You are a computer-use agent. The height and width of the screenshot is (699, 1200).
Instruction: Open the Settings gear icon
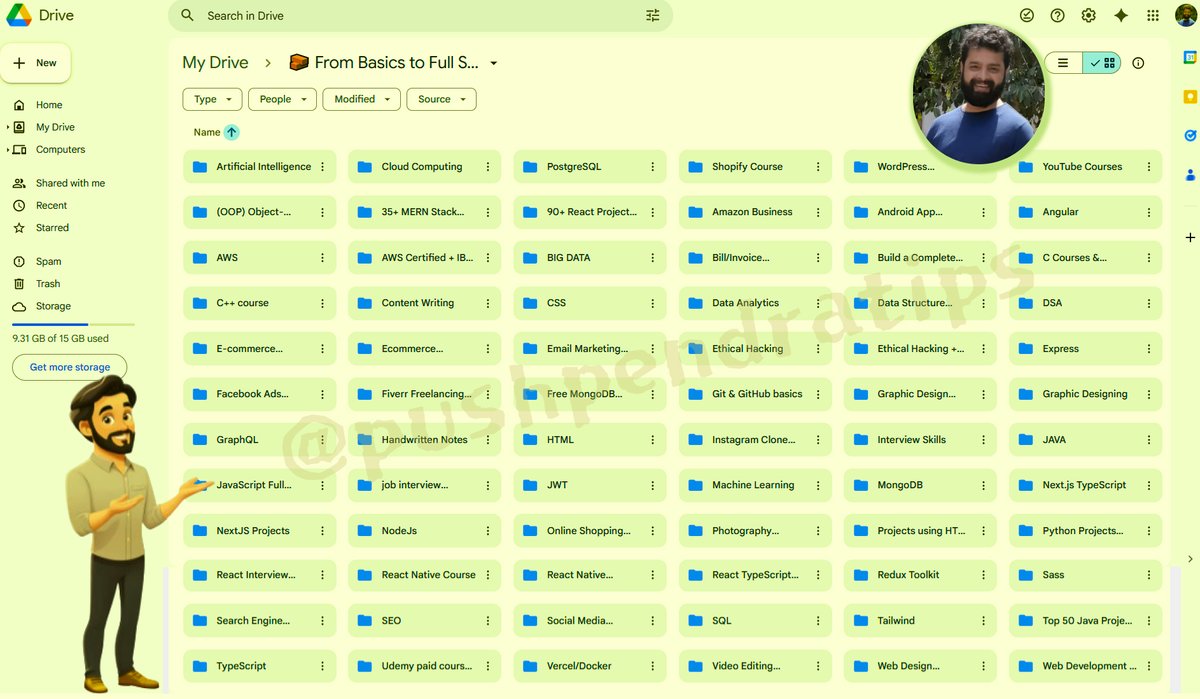[1089, 16]
